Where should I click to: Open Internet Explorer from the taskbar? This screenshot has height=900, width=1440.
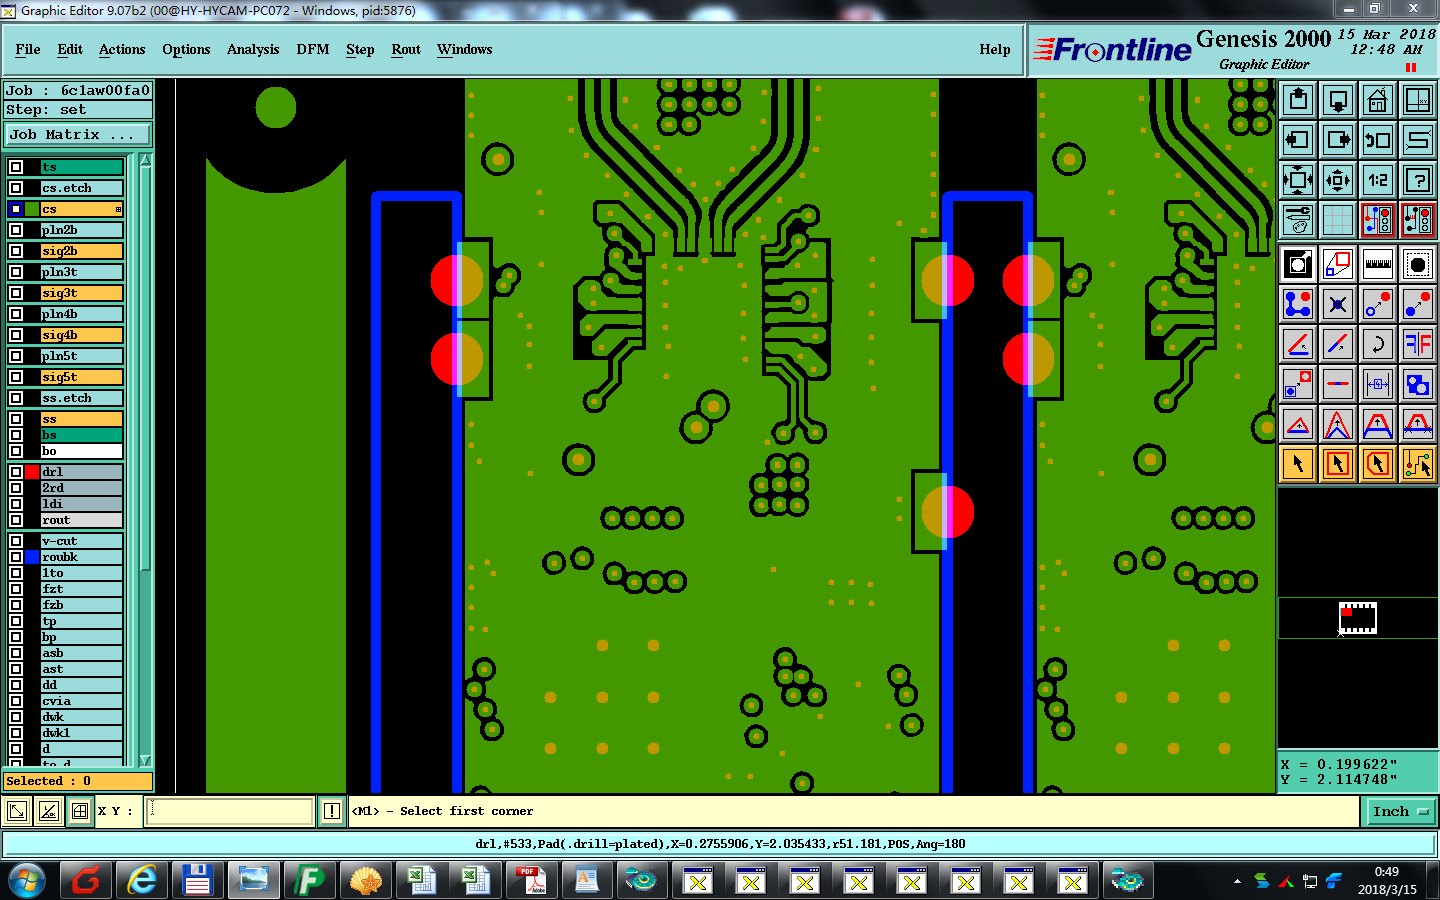(143, 880)
